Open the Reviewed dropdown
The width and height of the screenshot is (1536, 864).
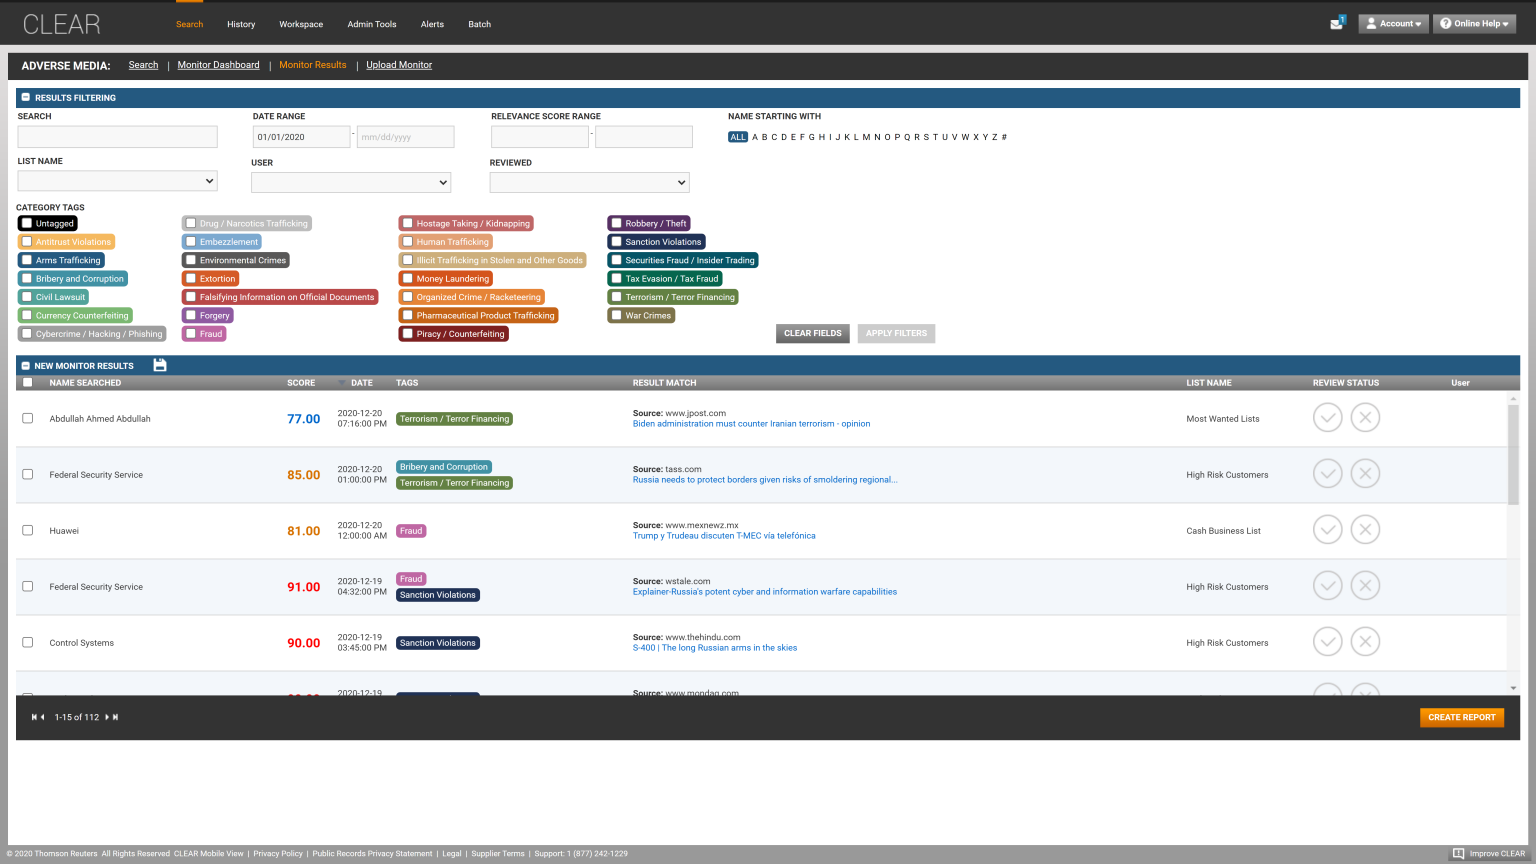[x=589, y=182]
